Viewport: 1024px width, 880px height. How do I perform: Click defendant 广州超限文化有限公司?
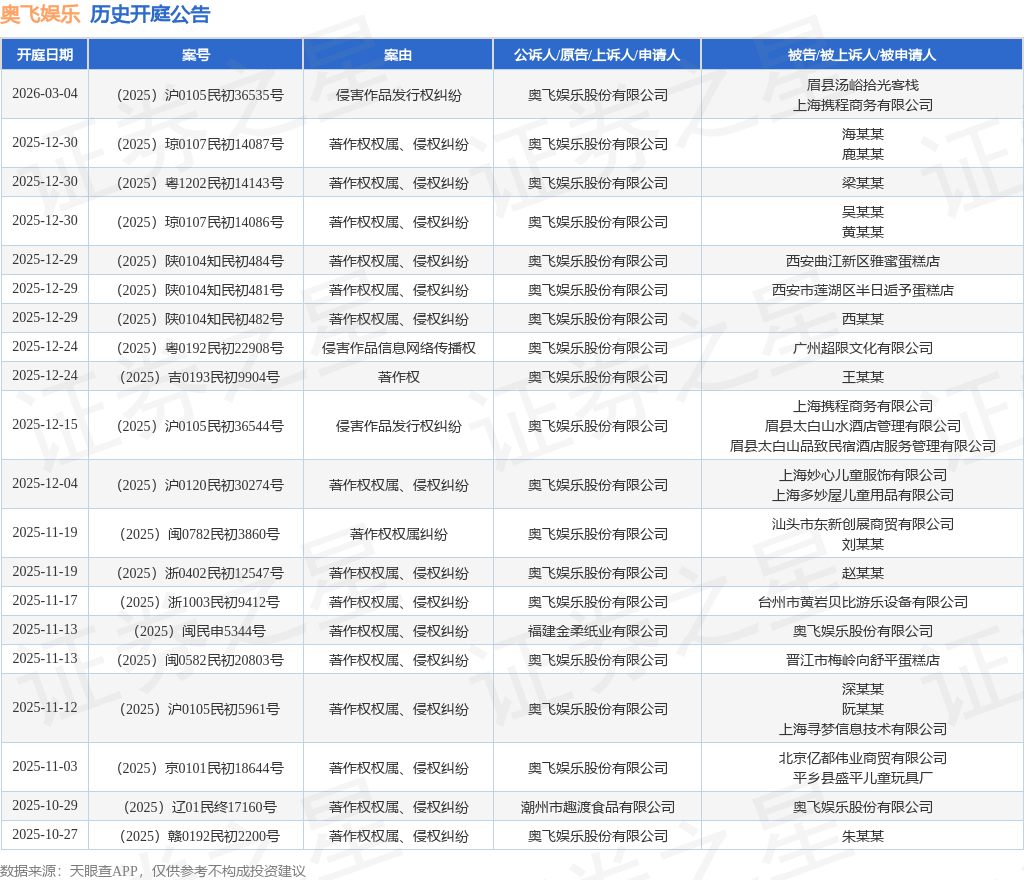862,349
